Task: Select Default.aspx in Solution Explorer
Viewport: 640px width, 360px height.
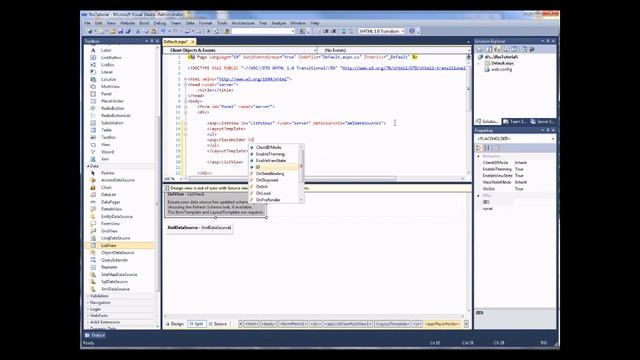Action: coord(502,63)
